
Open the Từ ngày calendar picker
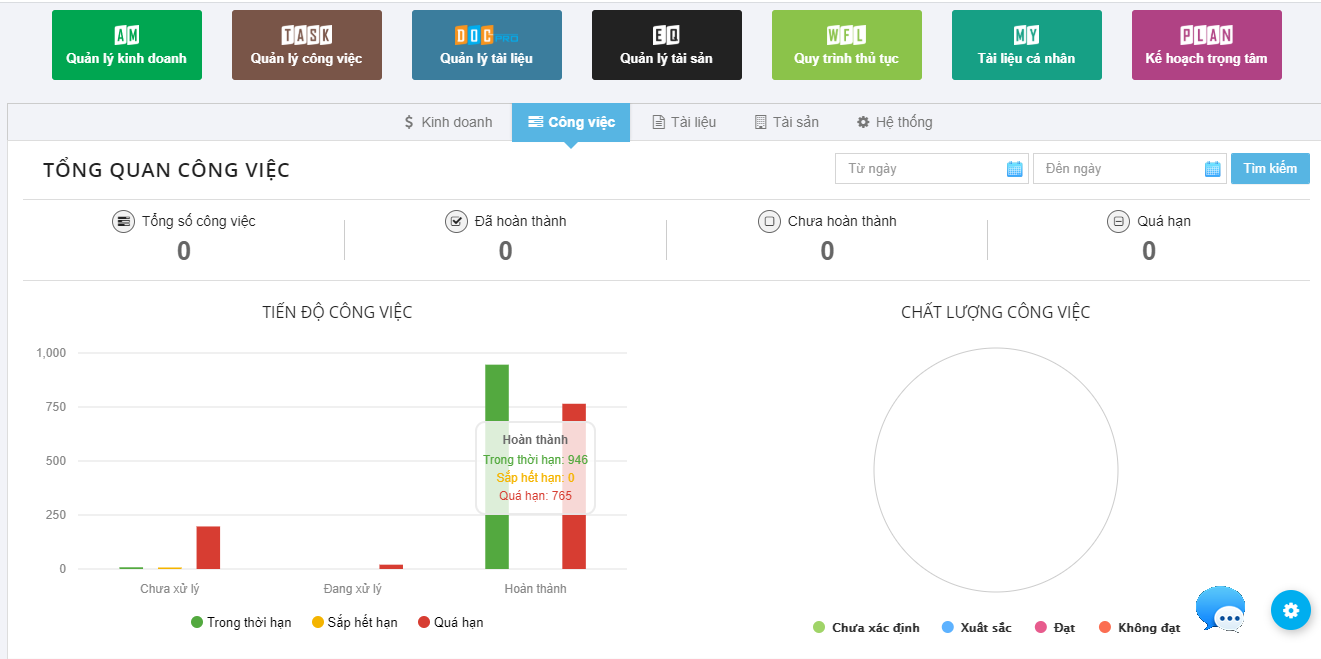coord(1014,169)
